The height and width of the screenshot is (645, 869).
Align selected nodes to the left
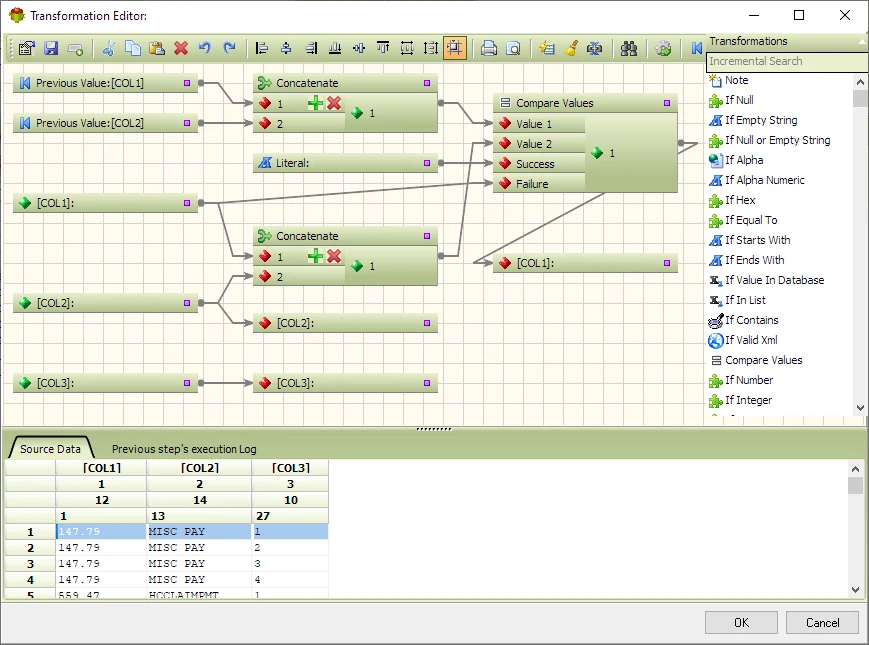[262, 48]
